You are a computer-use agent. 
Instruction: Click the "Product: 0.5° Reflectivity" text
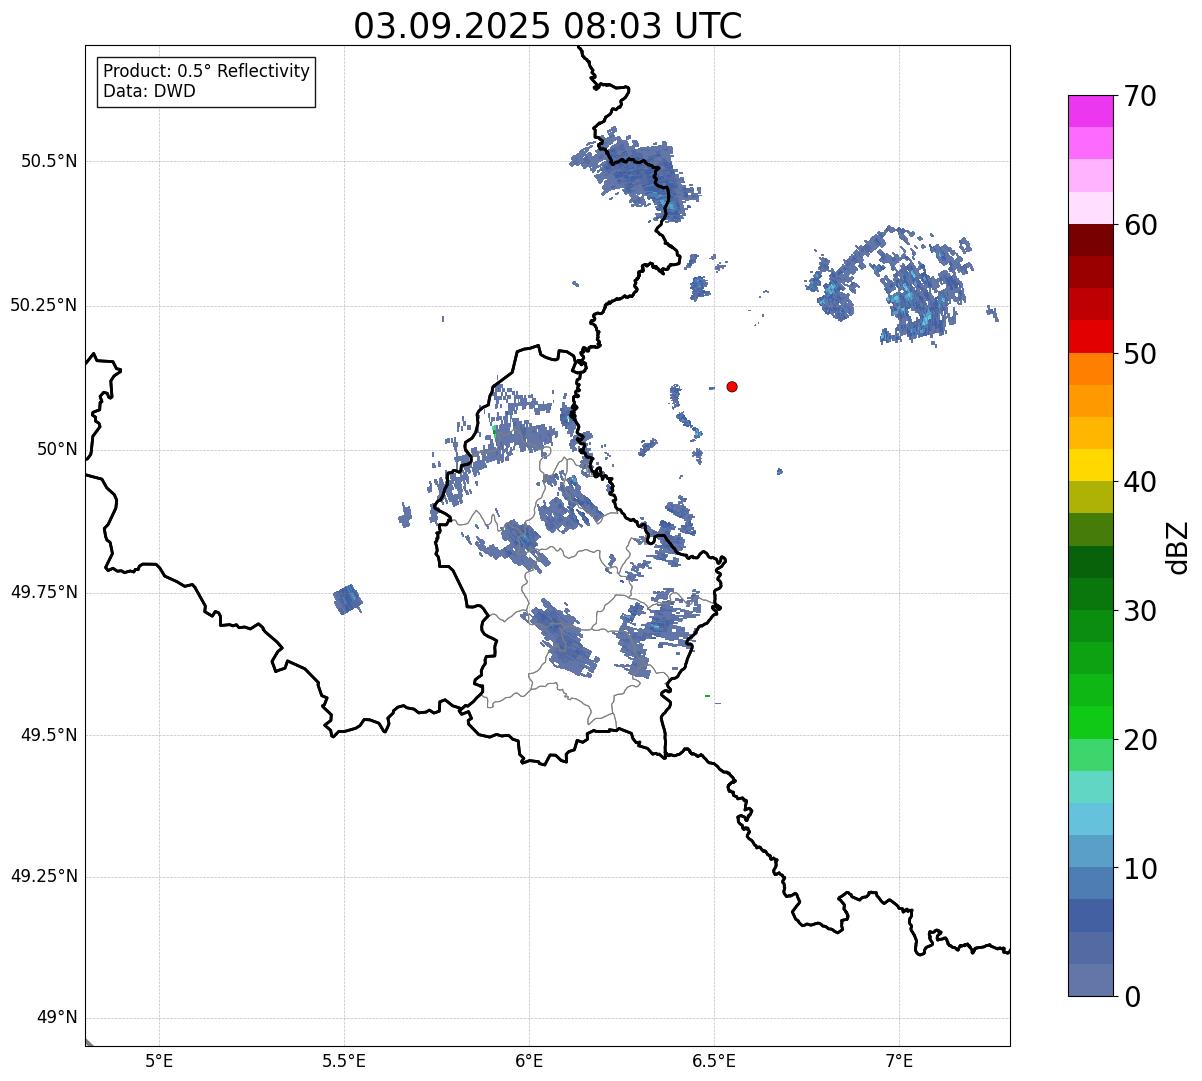tap(206, 72)
